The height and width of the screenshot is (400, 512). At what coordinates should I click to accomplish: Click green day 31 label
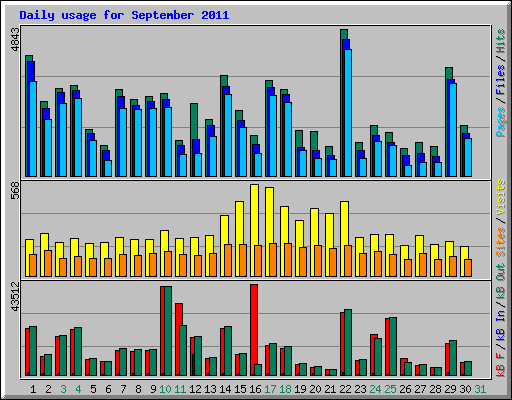[480, 389]
